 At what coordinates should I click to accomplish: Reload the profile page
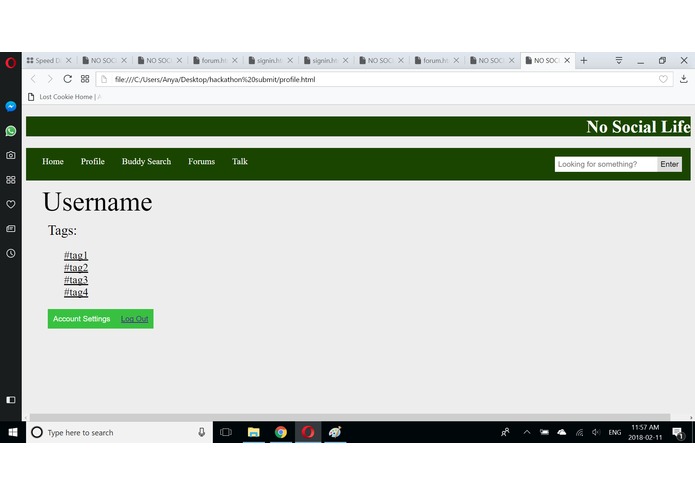coord(67,79)
